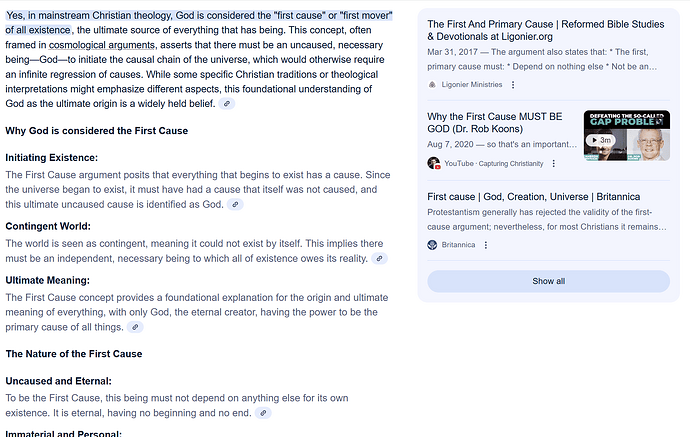Open the three-dot menu beside Capturing Christianity
The width and height of the screenshot is (690, 437).
click(554, 163)
